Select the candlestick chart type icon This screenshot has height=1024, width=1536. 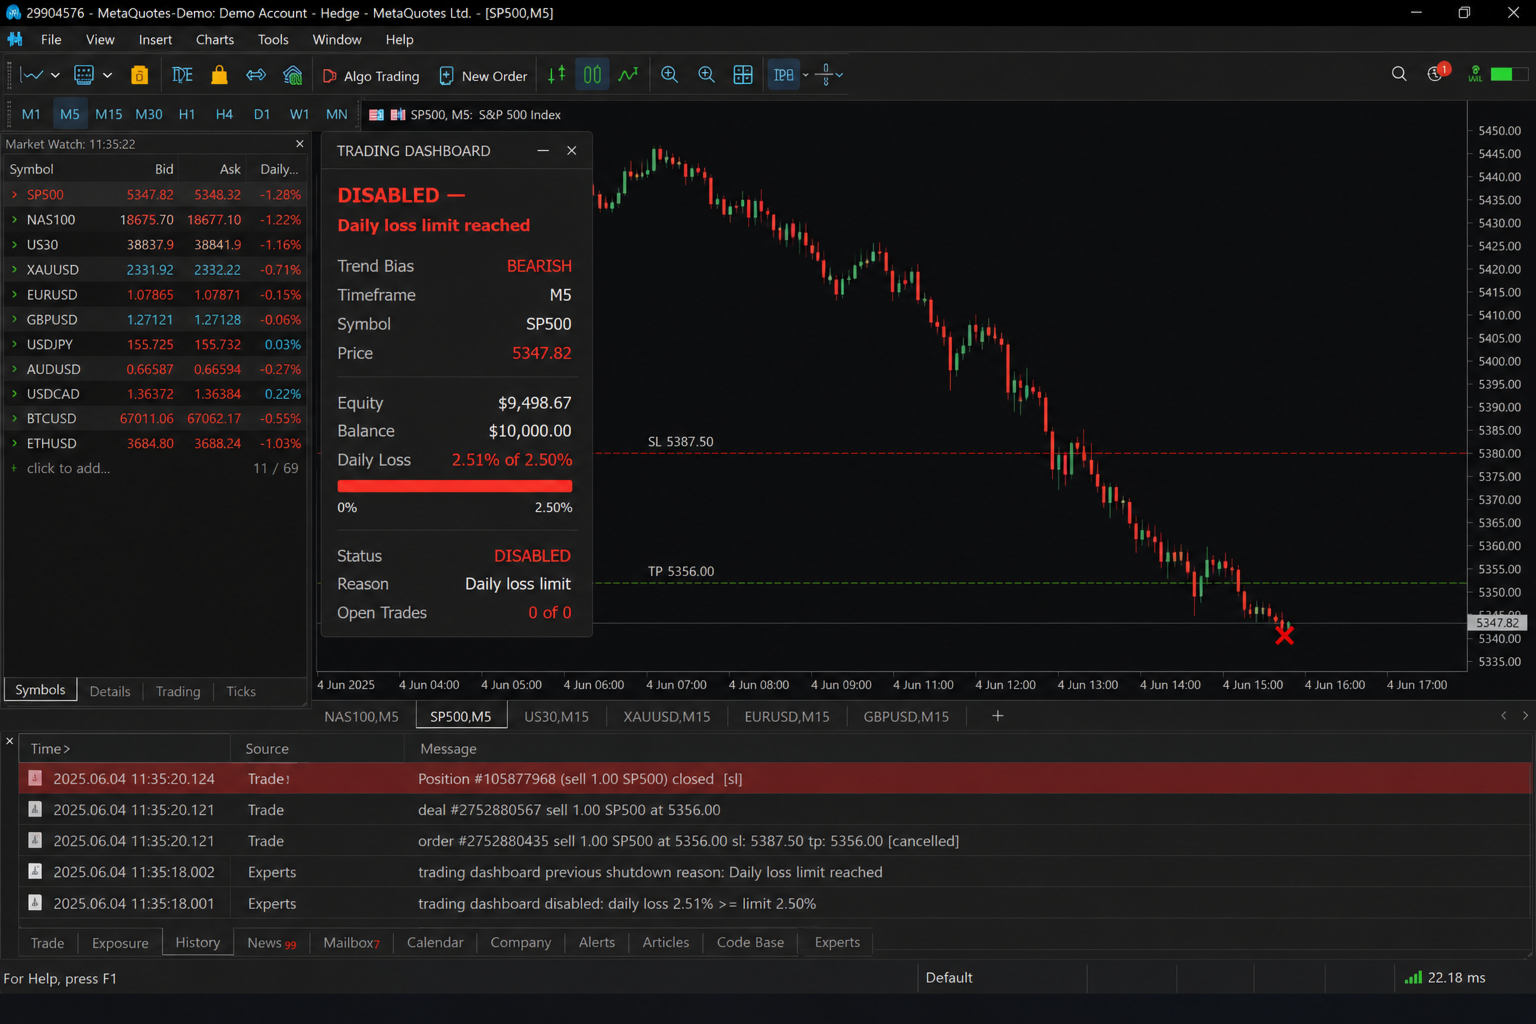tap(593, 75)
